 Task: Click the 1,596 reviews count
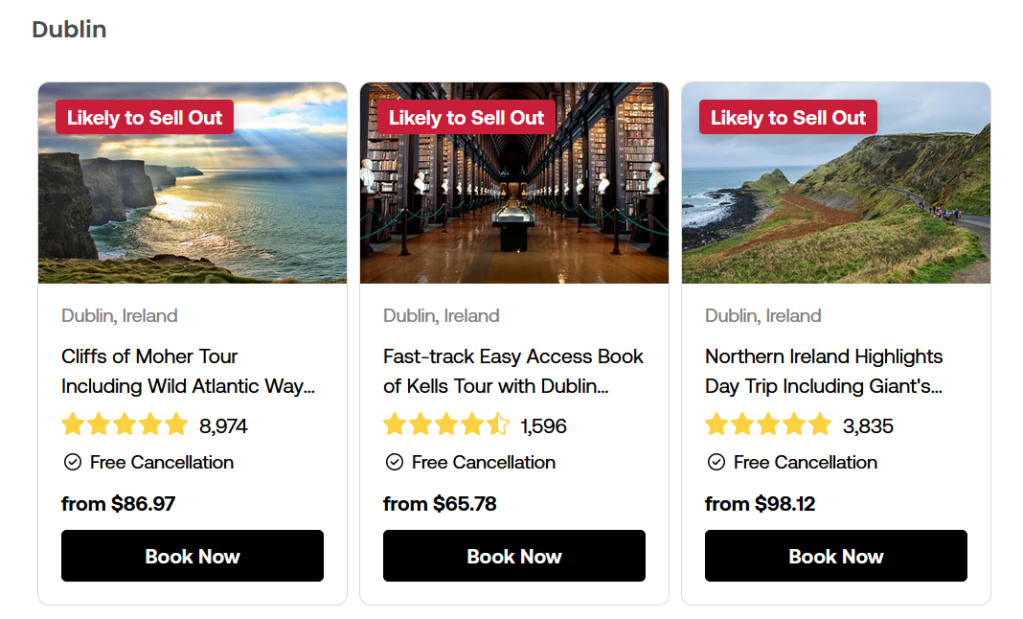click(543, 426)
